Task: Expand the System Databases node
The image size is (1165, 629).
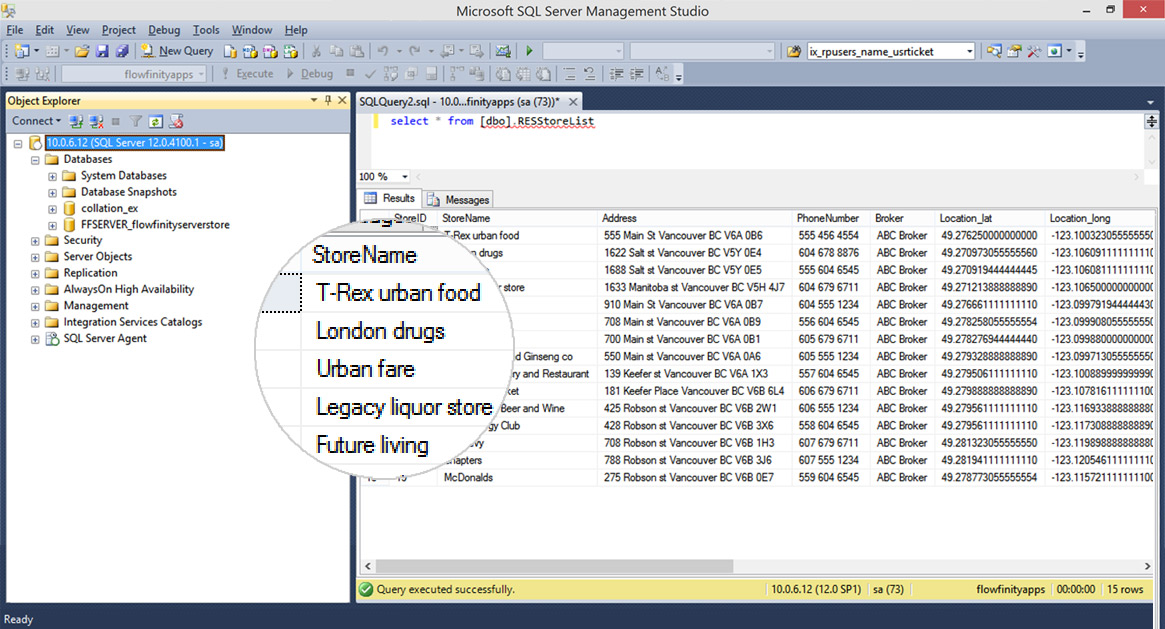Action: [x=53, y=176]
